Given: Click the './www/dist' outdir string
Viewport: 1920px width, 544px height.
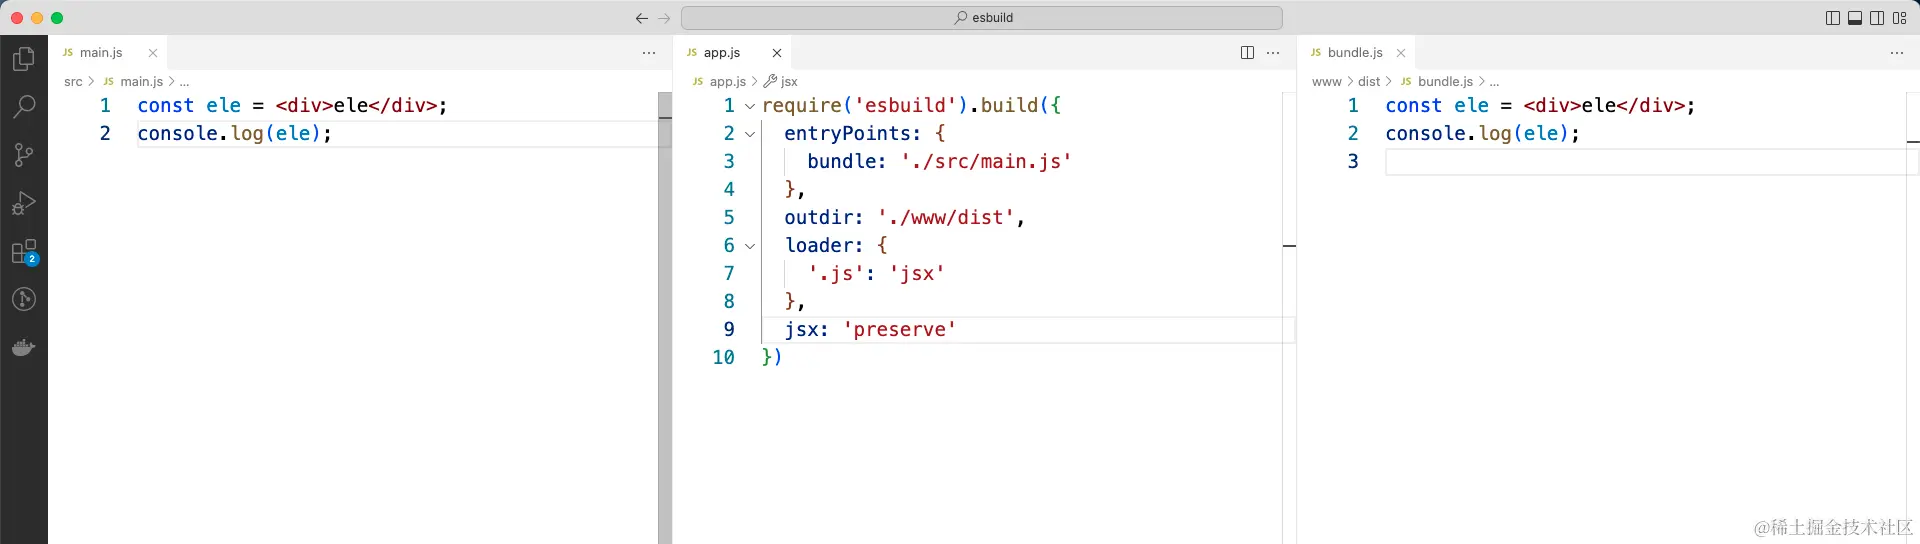Looking at the screenshot, I should point(945,218).
